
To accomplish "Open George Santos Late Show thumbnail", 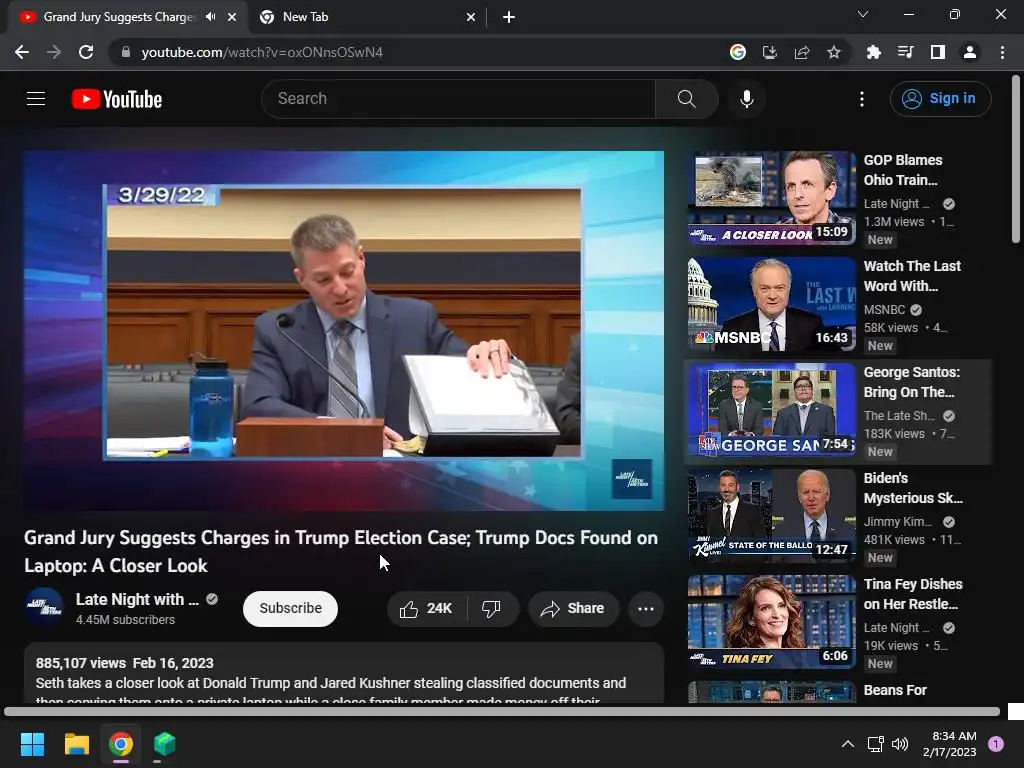I will pos(771,409).
